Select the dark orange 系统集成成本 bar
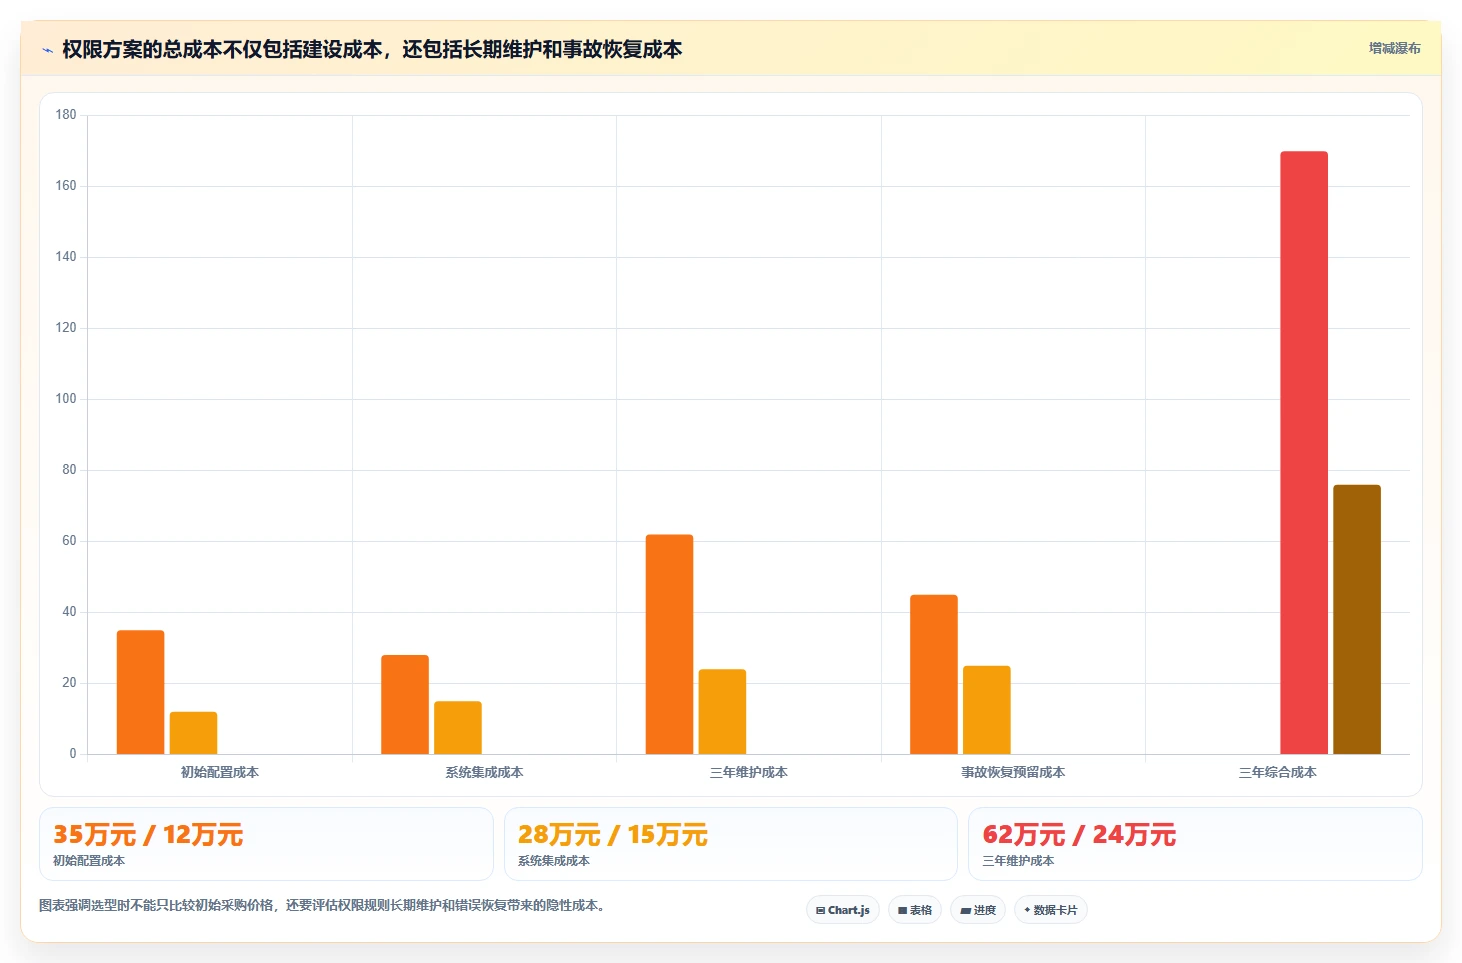 click(x=405, y=705)
